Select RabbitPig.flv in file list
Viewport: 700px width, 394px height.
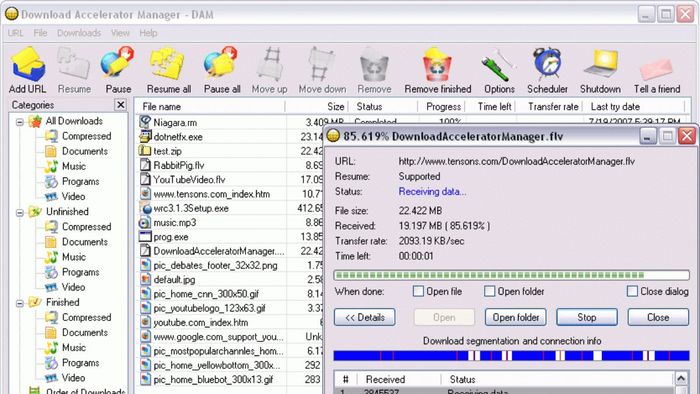(179, 166)
